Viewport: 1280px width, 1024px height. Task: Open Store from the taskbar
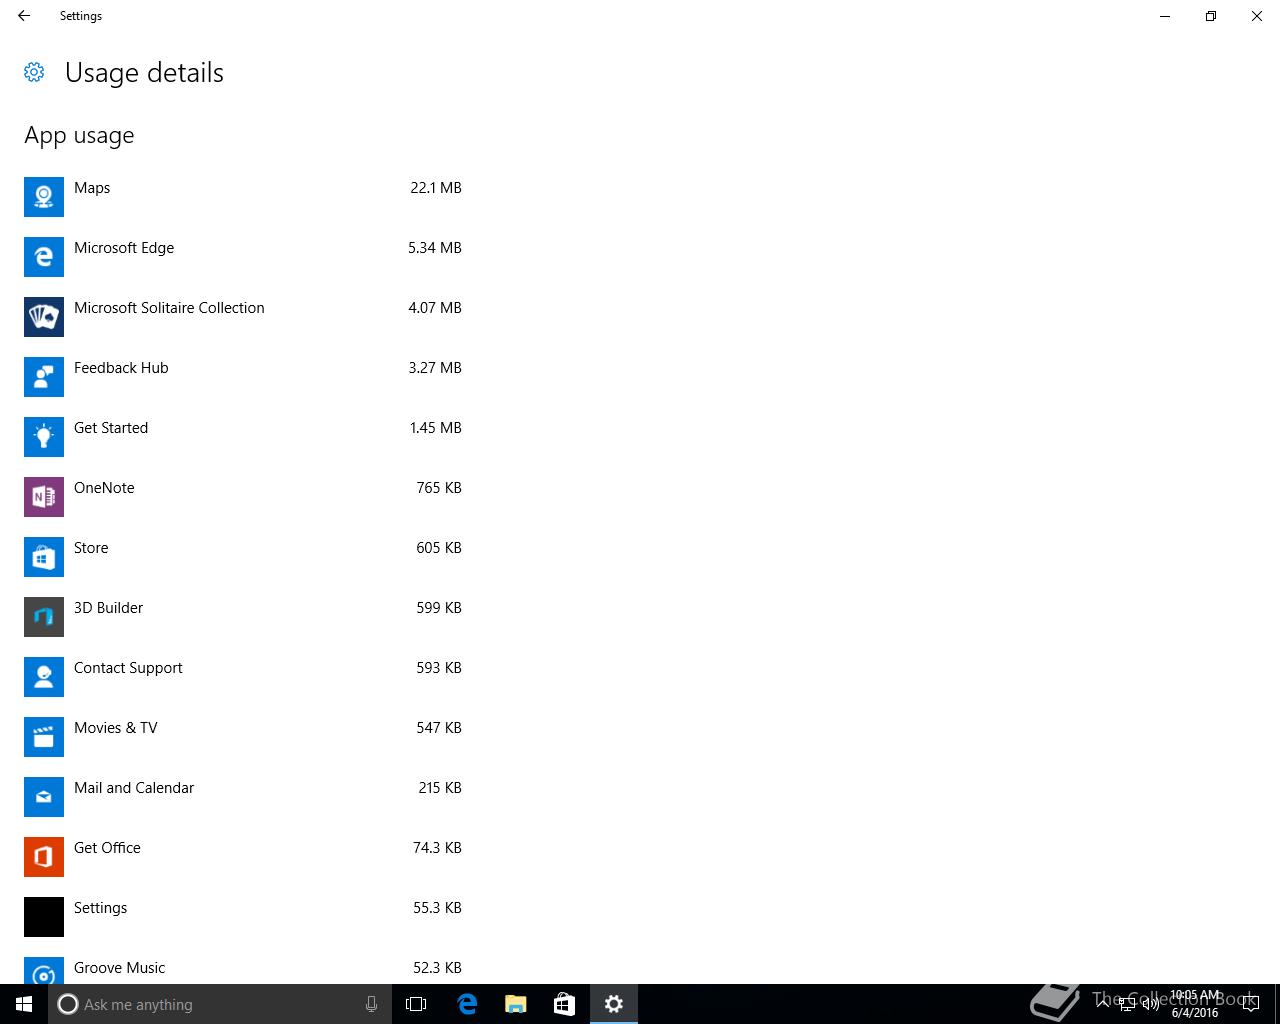point(564,1004)
